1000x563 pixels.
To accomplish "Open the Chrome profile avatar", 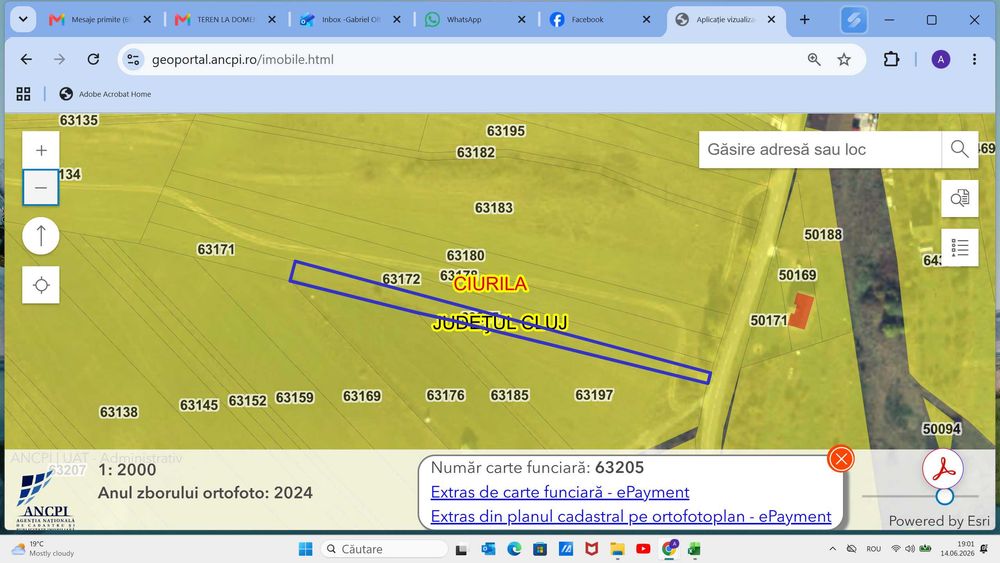I will tap(941, 59).
